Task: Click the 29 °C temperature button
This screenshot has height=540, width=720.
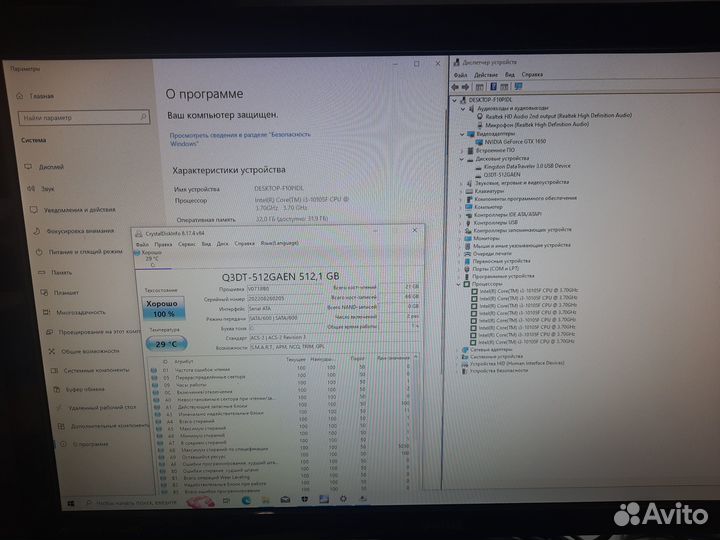Action: (x=166, y=344)
